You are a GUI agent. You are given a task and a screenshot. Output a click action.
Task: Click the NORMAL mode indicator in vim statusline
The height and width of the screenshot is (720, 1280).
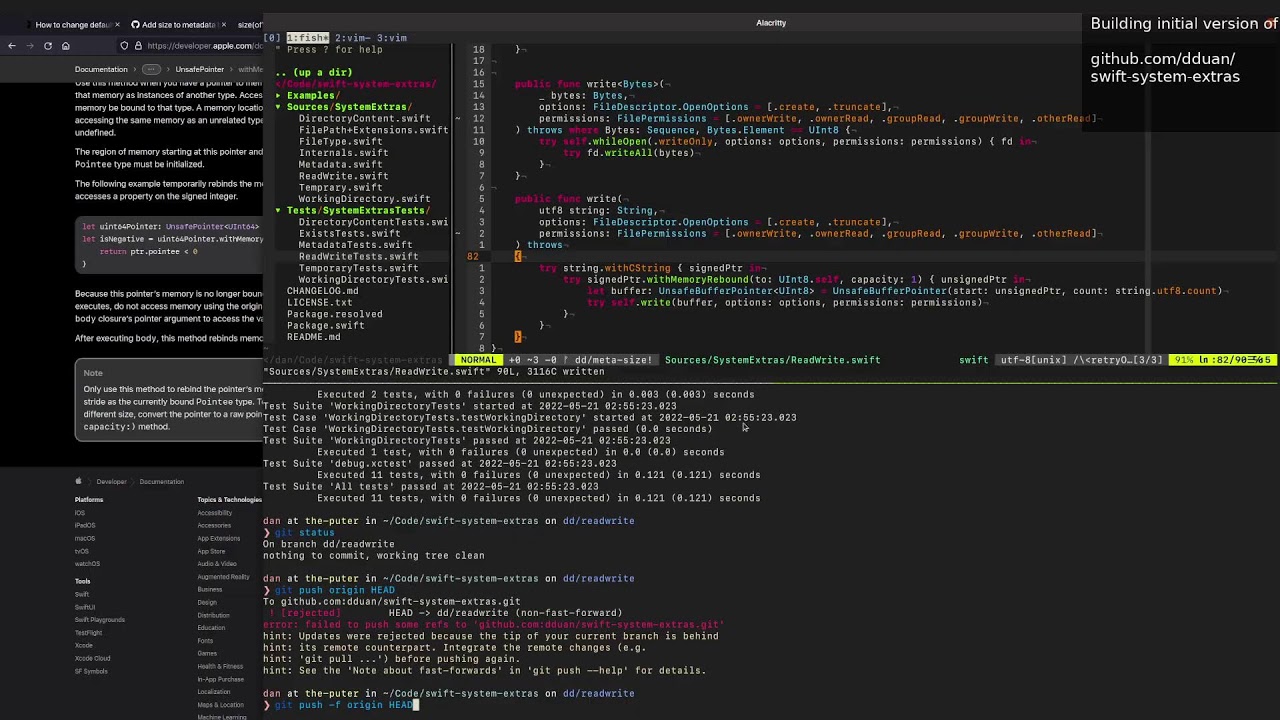tap(478, 360)
